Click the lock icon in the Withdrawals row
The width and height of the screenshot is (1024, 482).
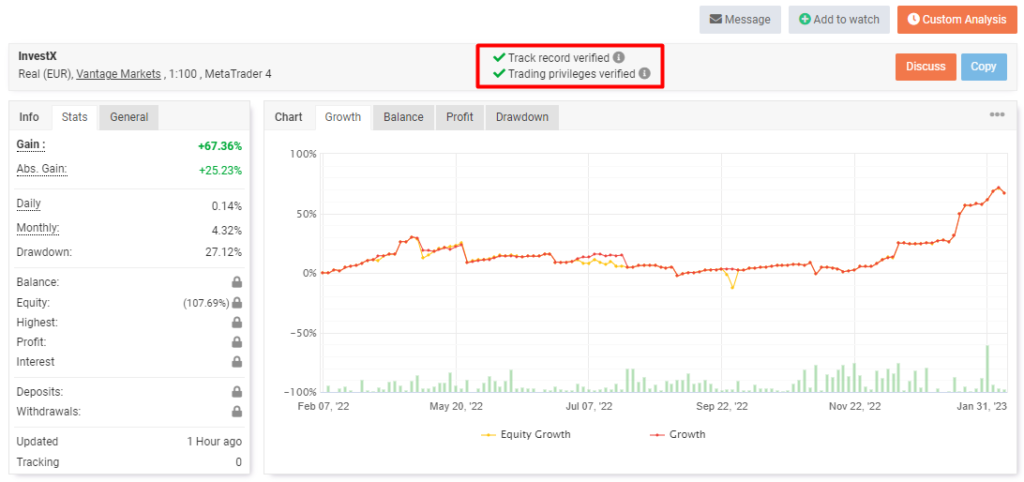pos(237,411)
